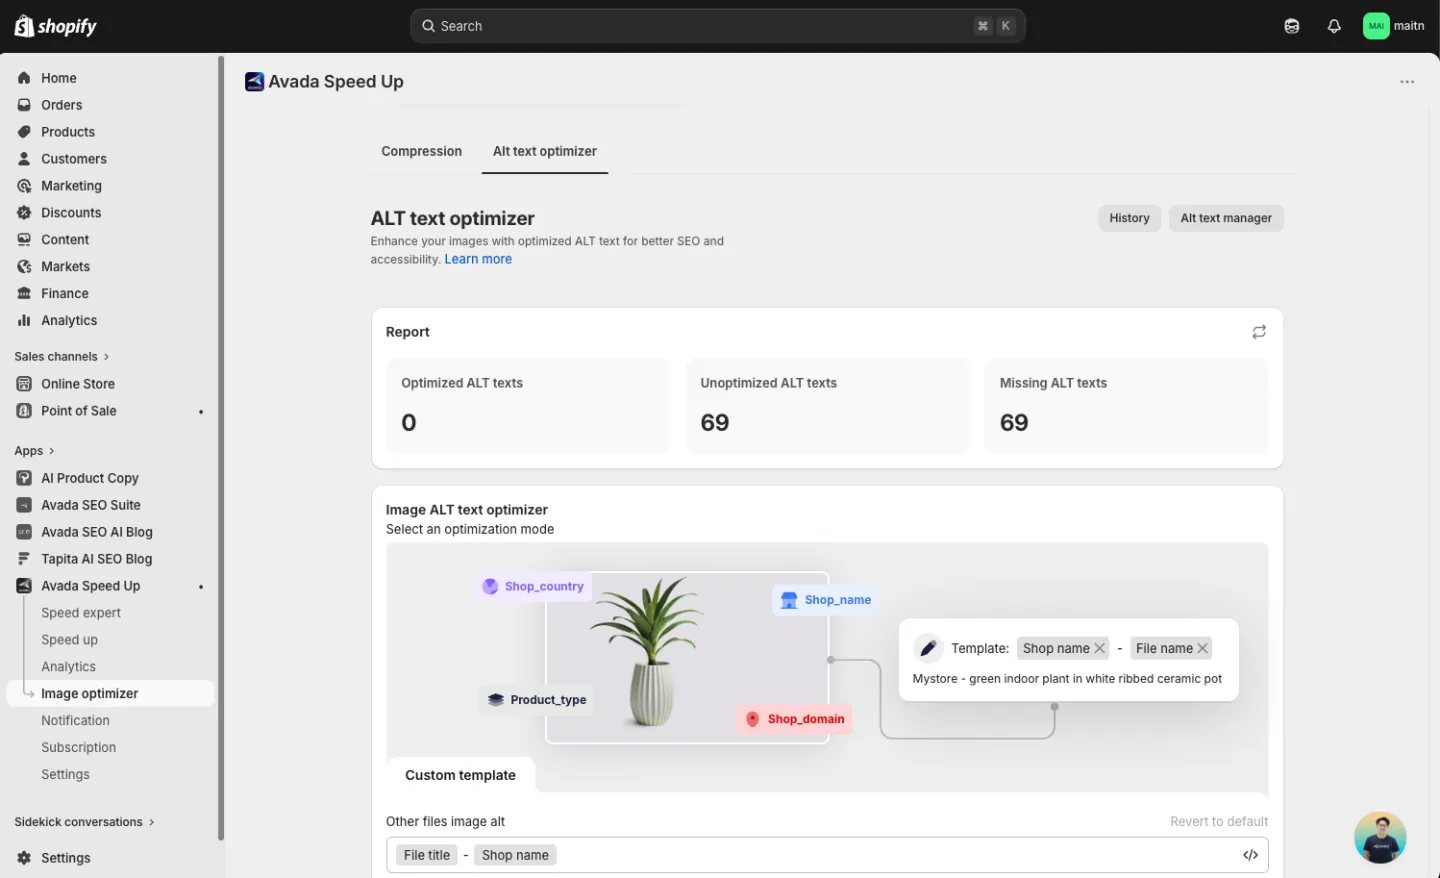Click the Shopify logo
This screenshot has height=878, width=1440.
pos(56,26)
